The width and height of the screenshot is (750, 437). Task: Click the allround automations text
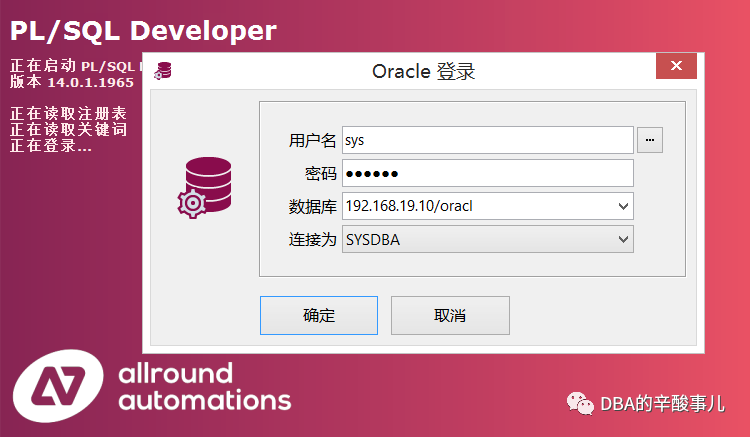click(205, 387)
